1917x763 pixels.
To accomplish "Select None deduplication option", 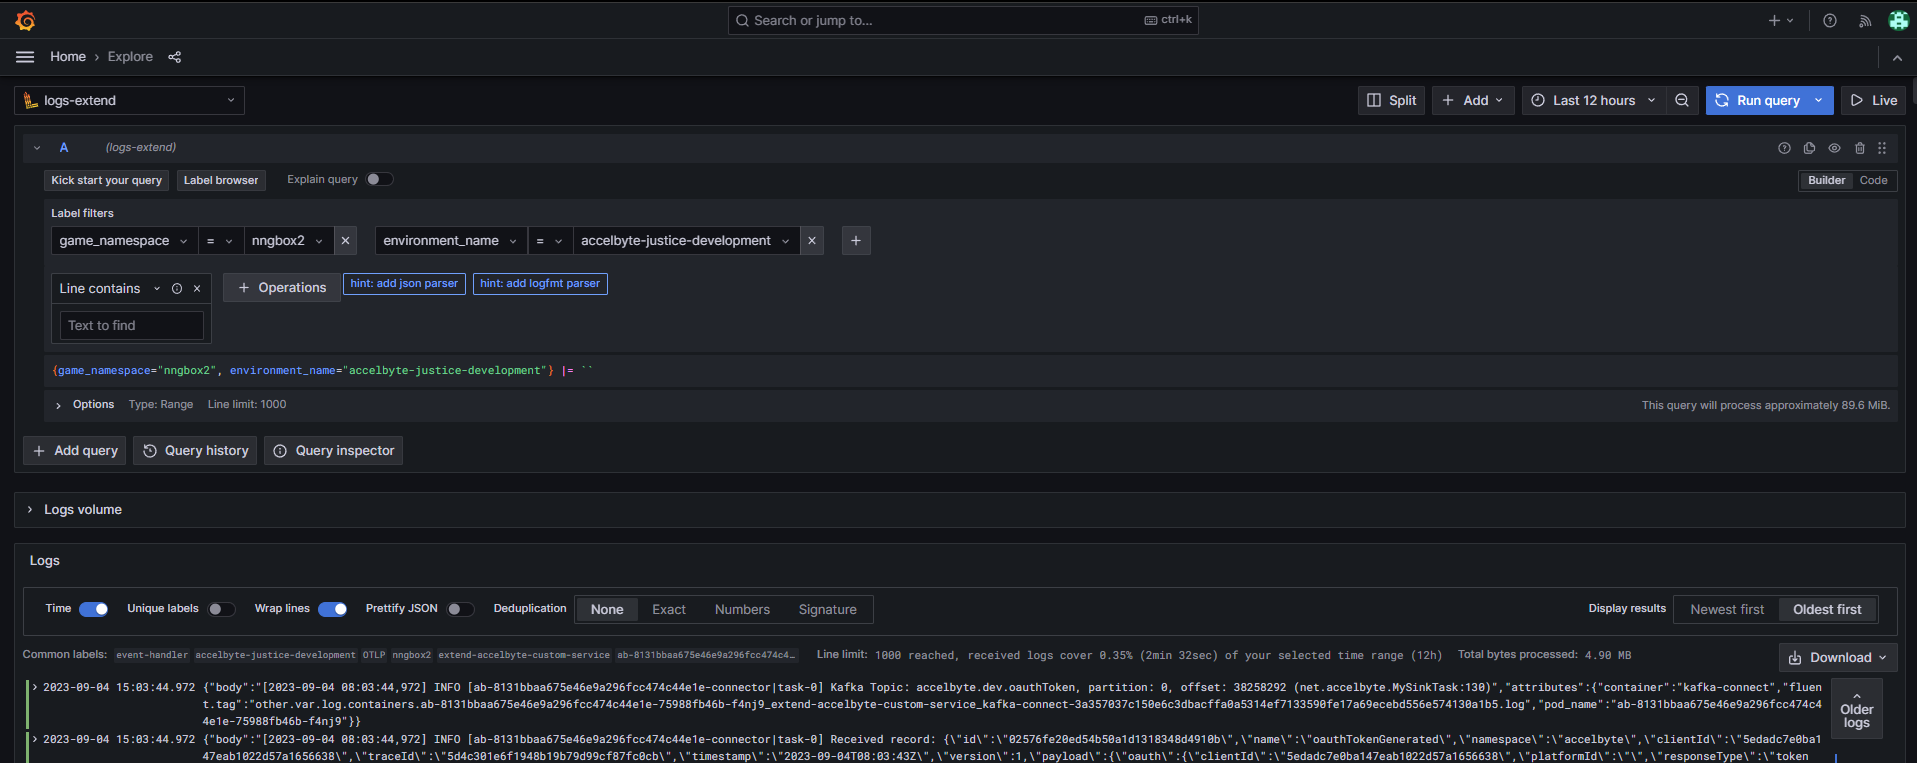I will pos(607,609).
